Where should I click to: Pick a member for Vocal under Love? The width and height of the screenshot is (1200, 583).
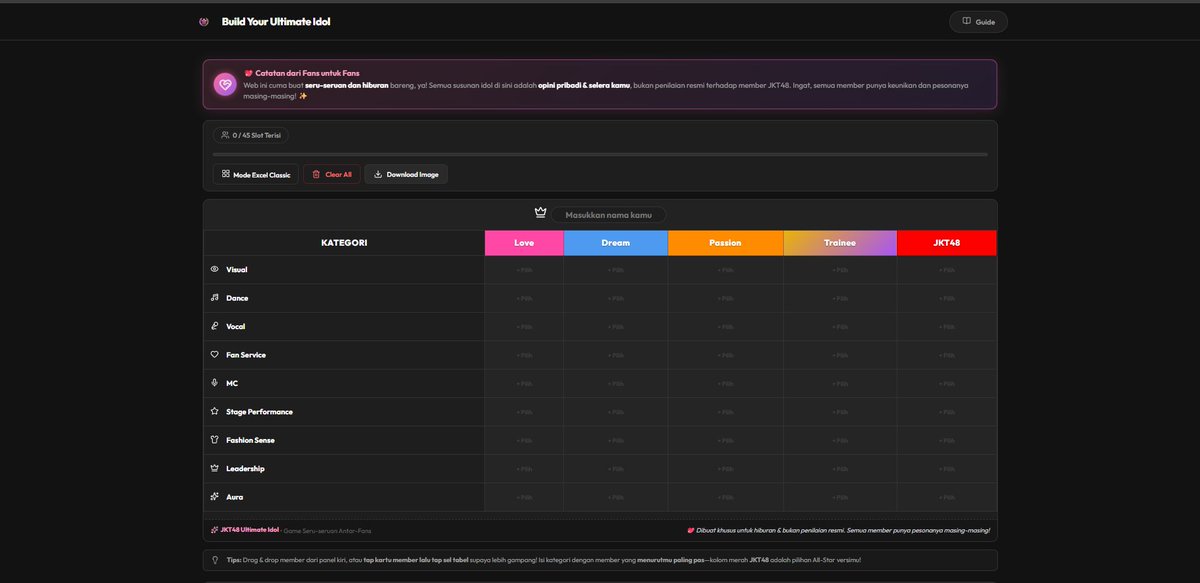524,327
